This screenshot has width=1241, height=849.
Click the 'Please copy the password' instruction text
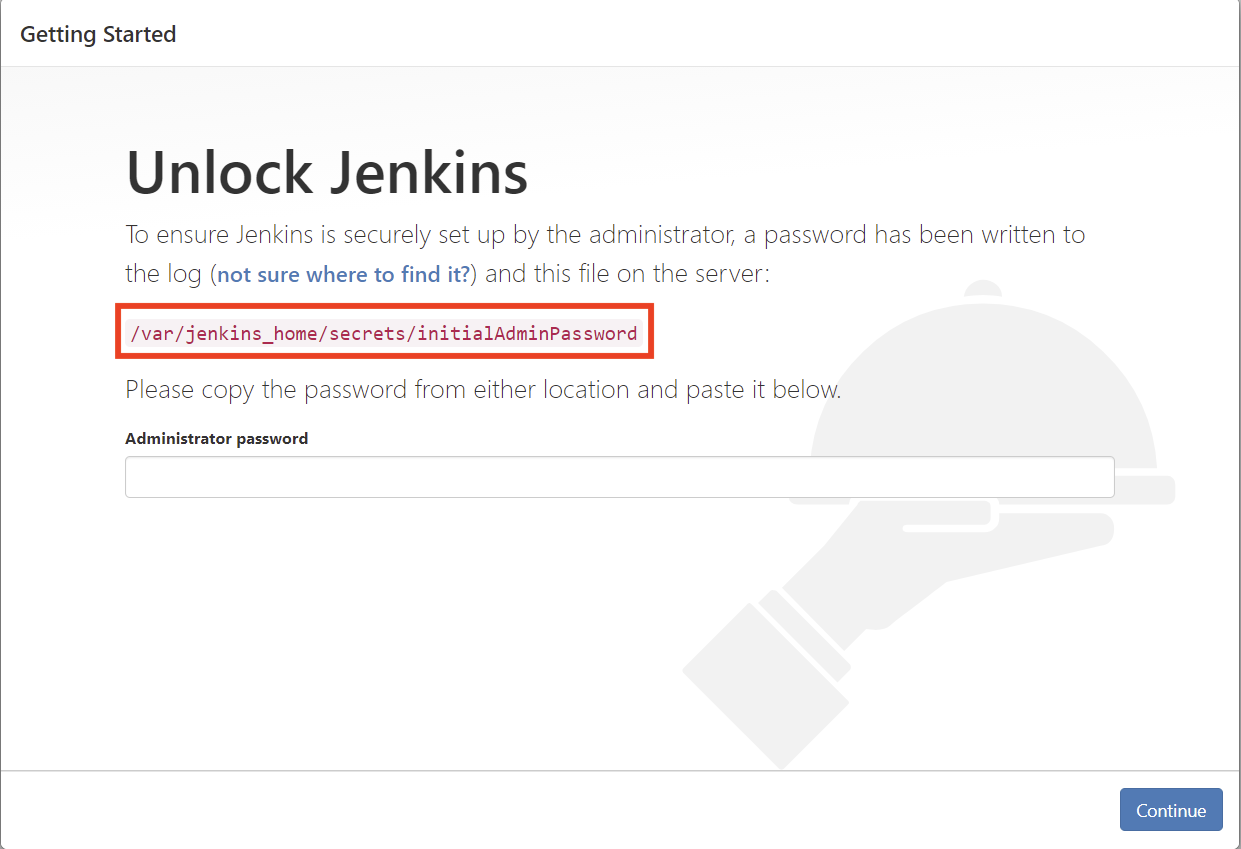pyautogui.click(x=483, y=389)
